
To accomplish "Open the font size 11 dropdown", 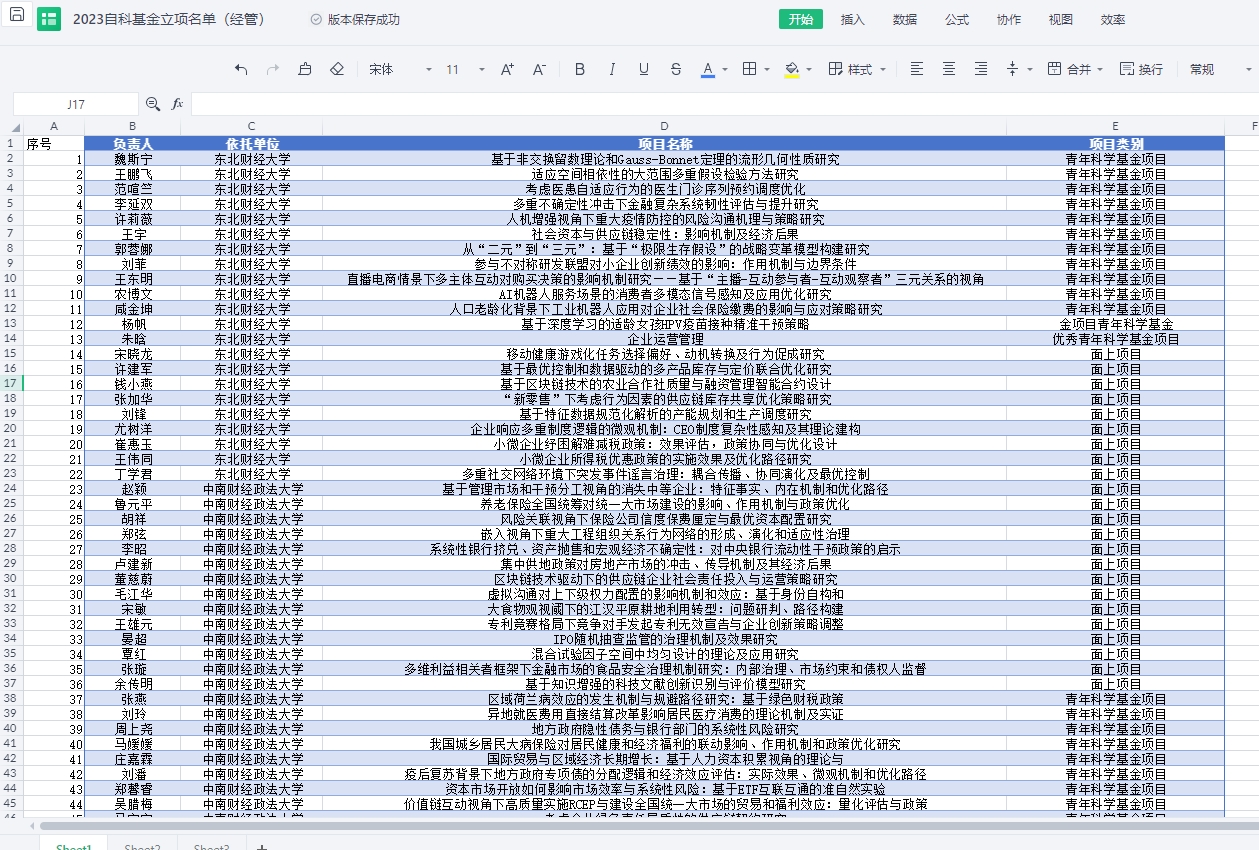I will 466,69.
